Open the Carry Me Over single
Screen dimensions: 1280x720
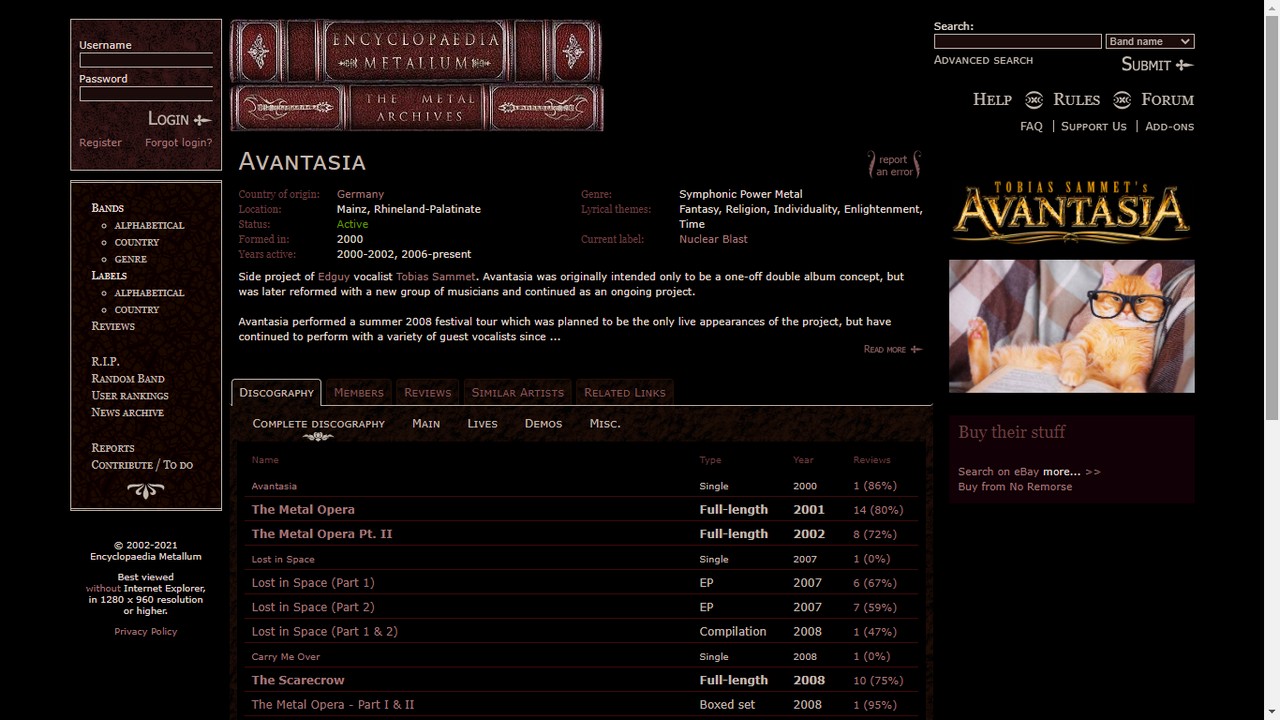[286, 657]
